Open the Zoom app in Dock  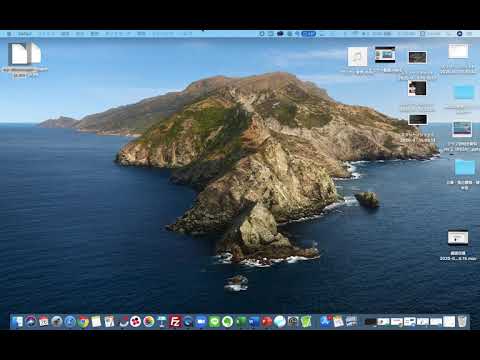201,322
